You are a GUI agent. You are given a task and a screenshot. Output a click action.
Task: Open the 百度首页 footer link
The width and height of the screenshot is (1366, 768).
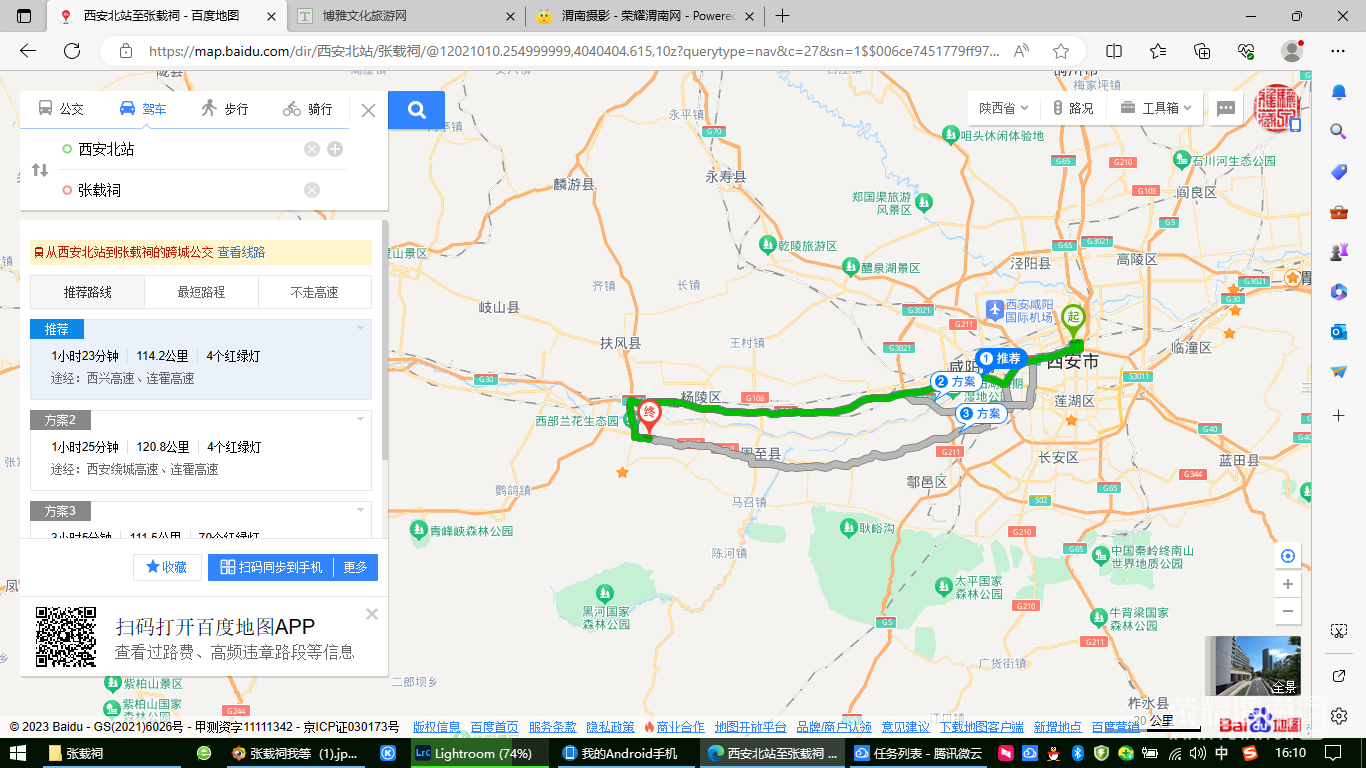tap(495, 727)
